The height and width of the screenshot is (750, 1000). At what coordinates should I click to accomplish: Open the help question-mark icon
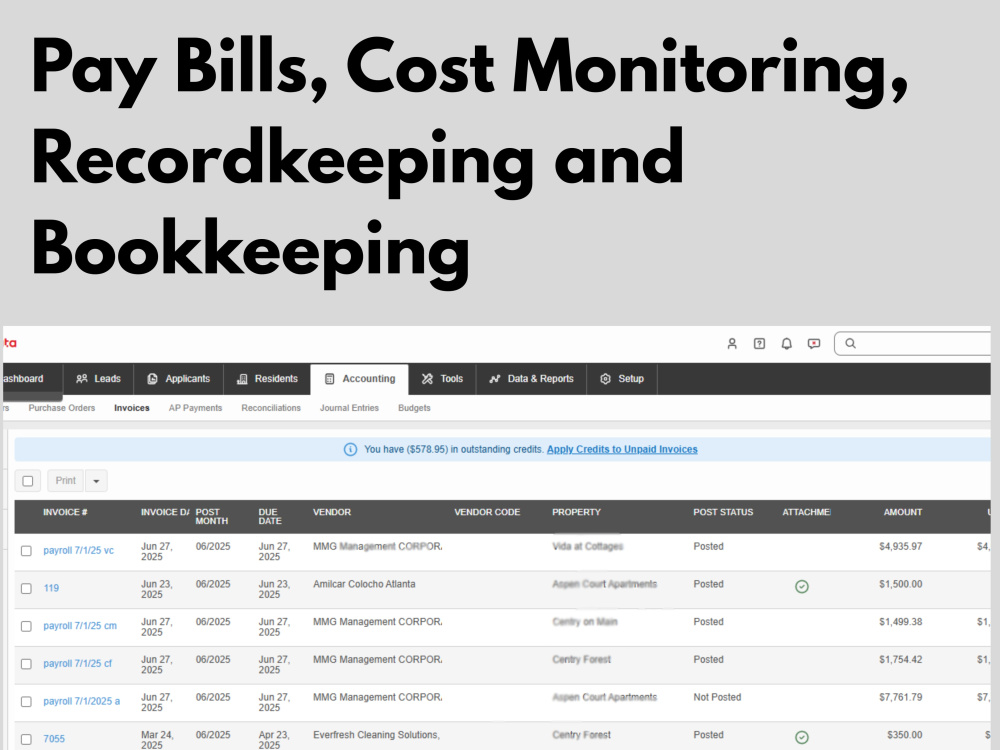pyautogui.click(x=759, y=344)
